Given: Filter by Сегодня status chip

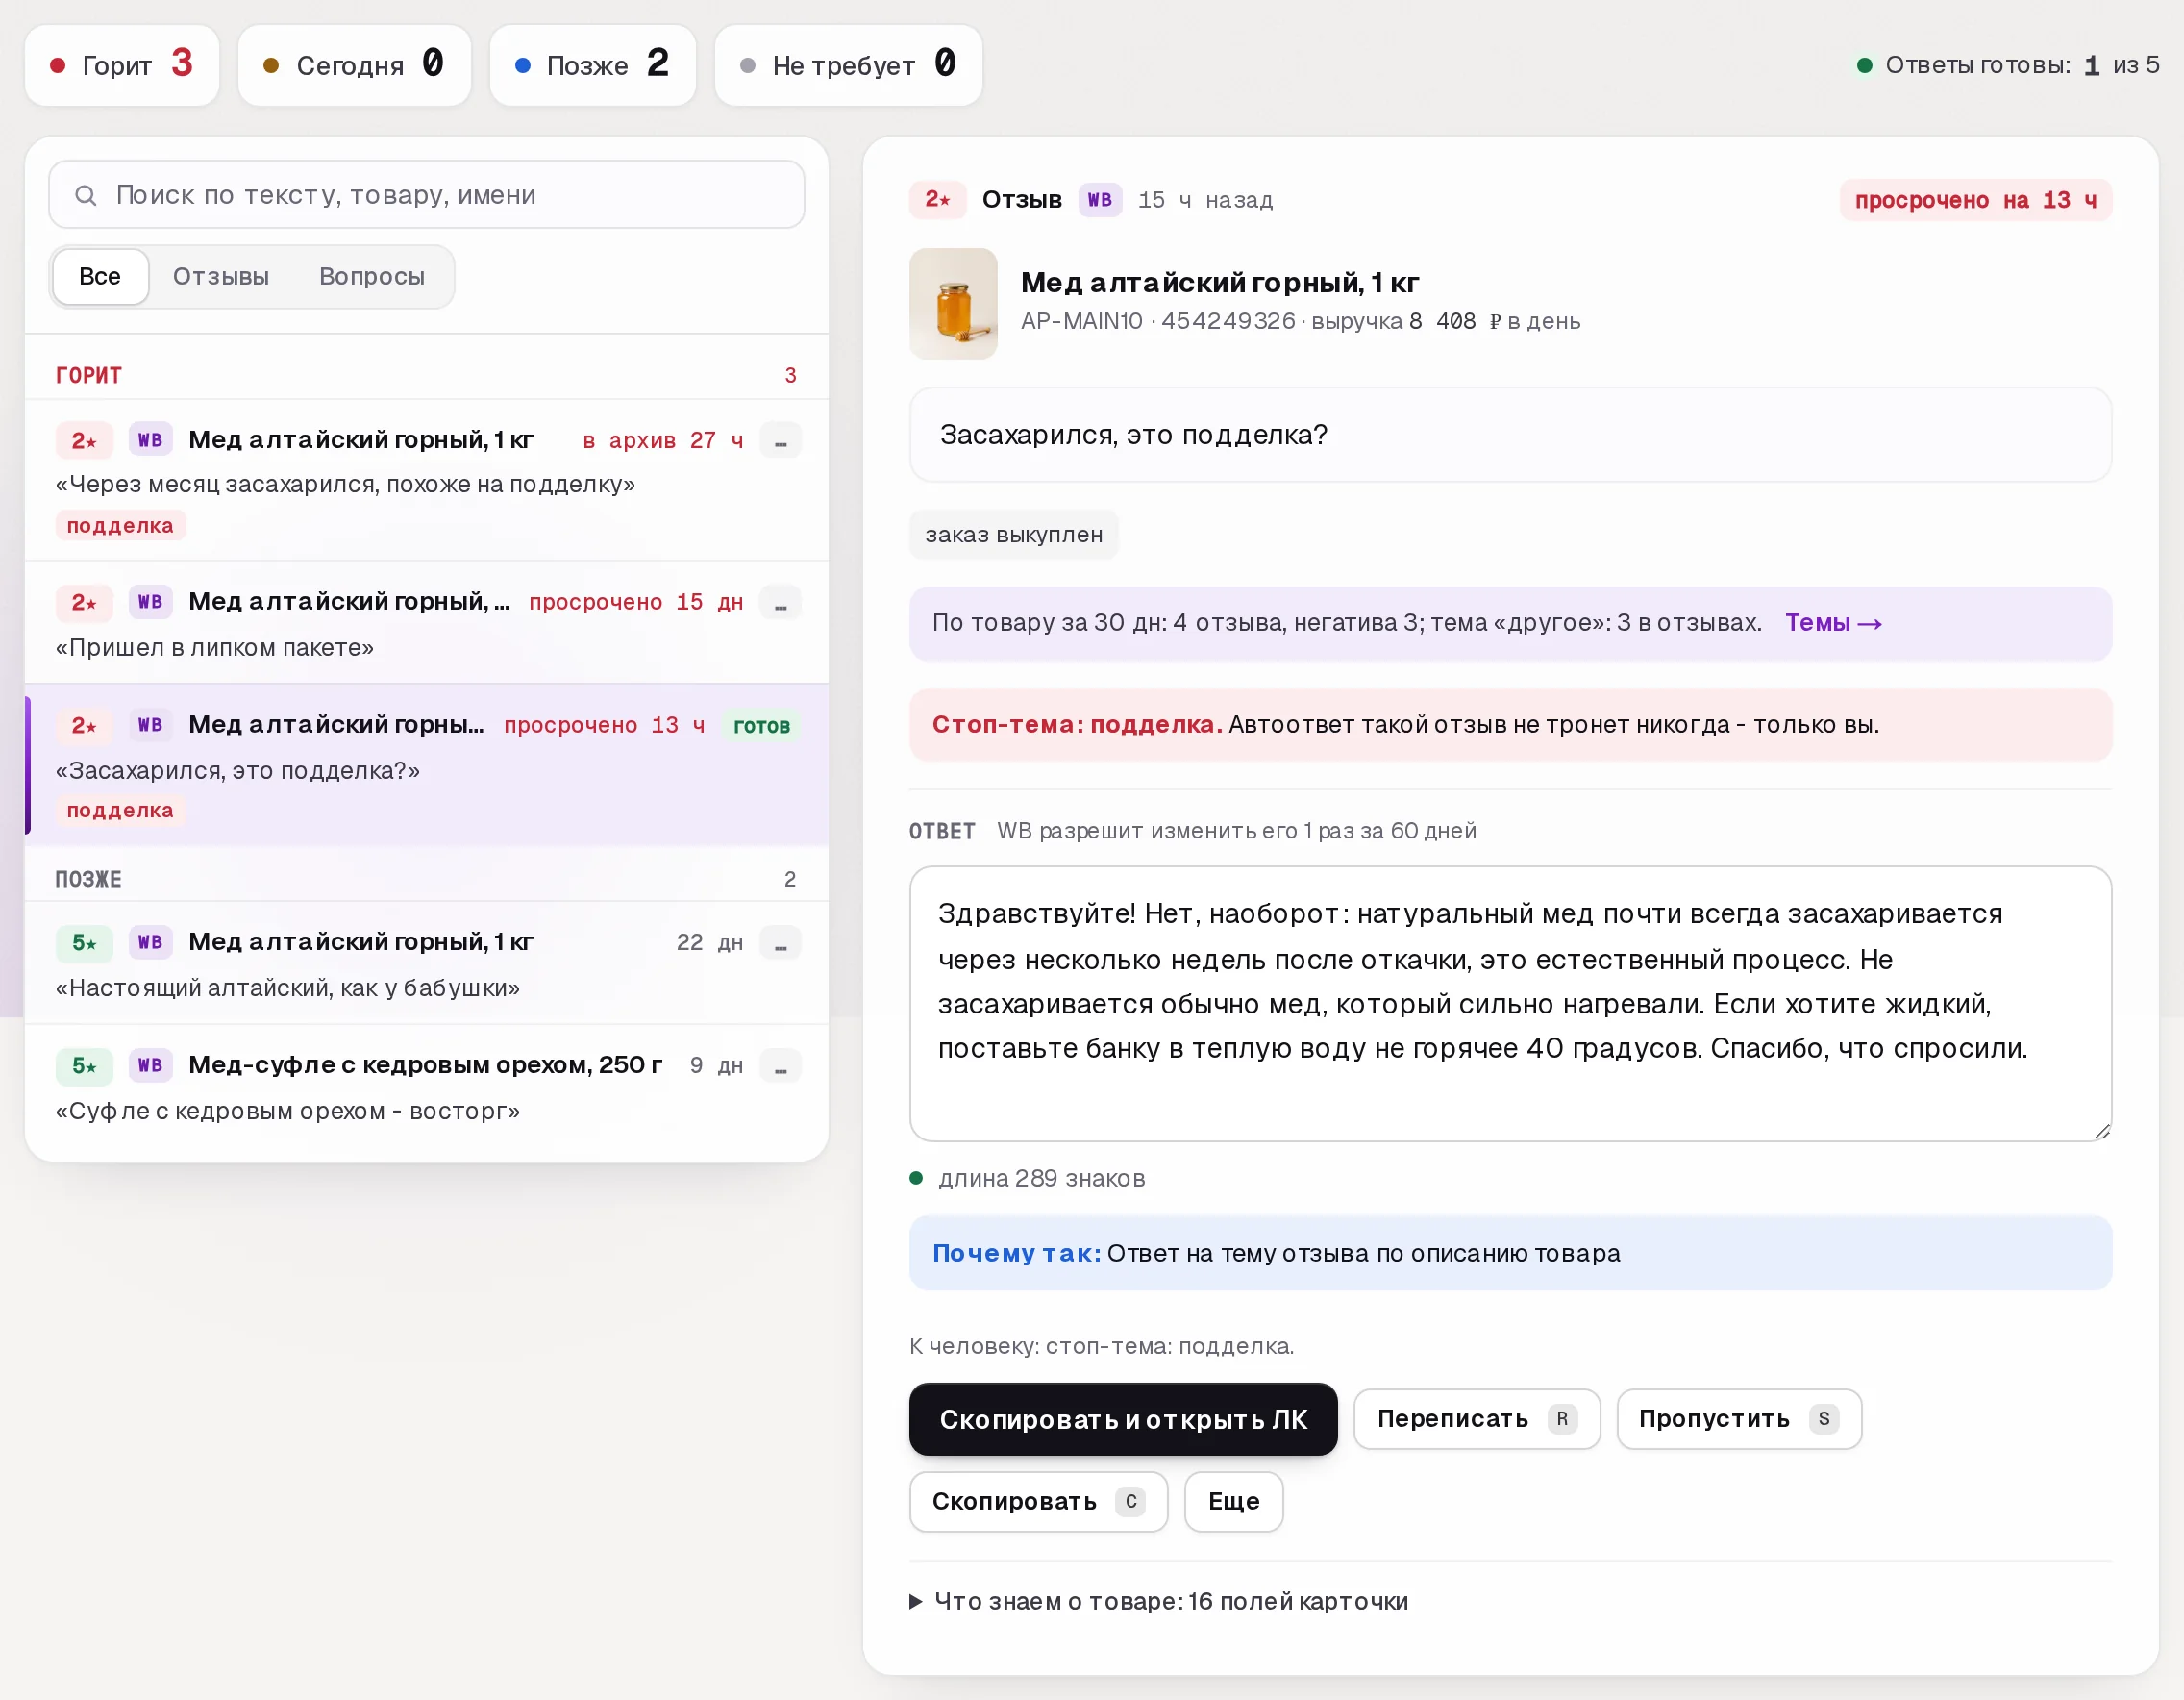Looking at the screenshot, I should [354, 65].
